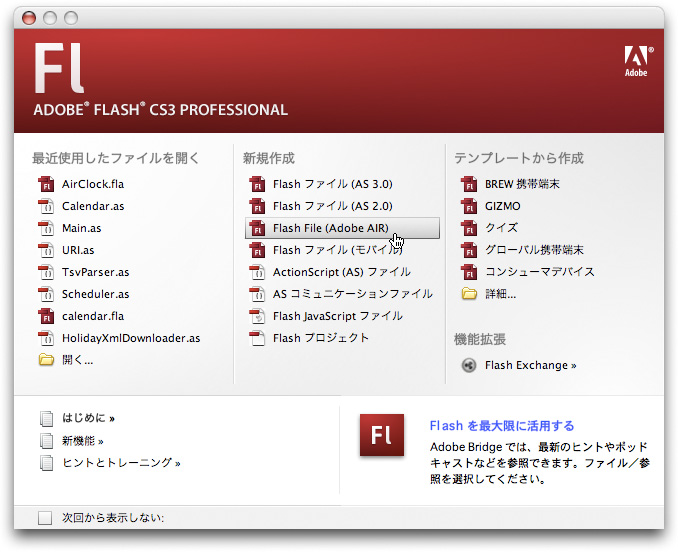Viewport: 678px width, 552px height.
Task: Create new Flash JavaScript ファイル
Action: click(x=338, y=316)
